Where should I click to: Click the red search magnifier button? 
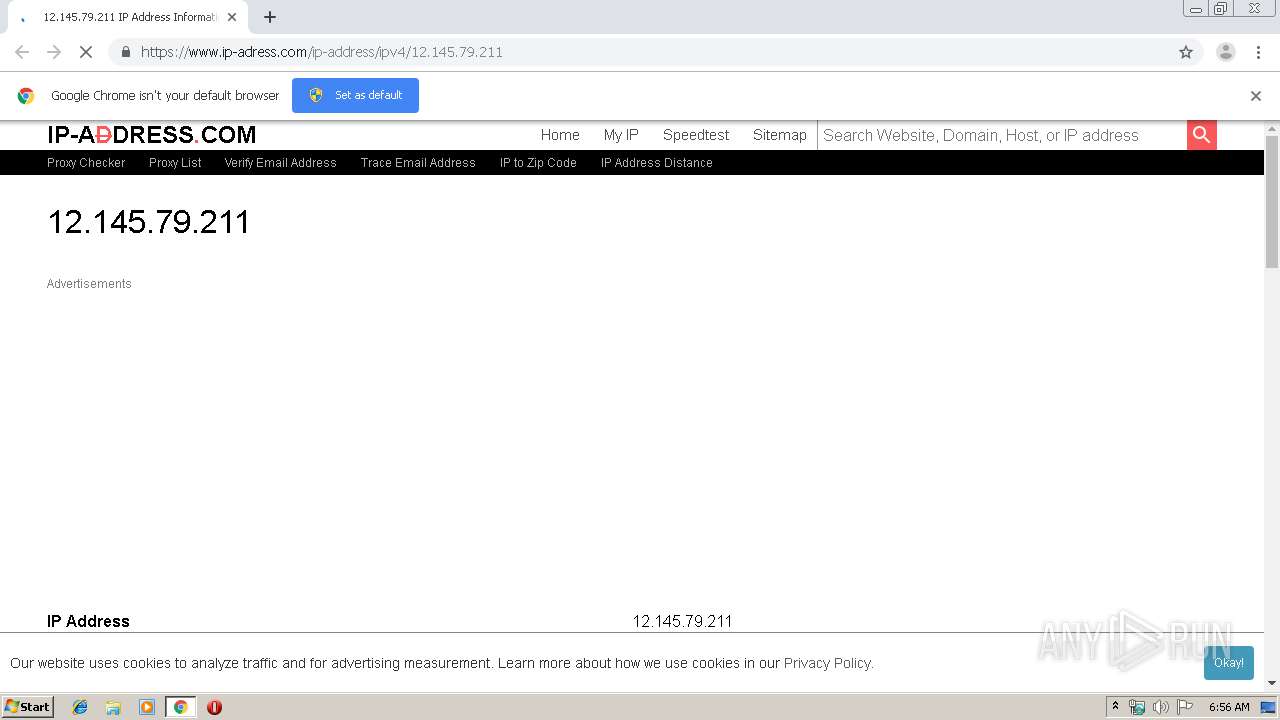click(x=1202, y=135)
